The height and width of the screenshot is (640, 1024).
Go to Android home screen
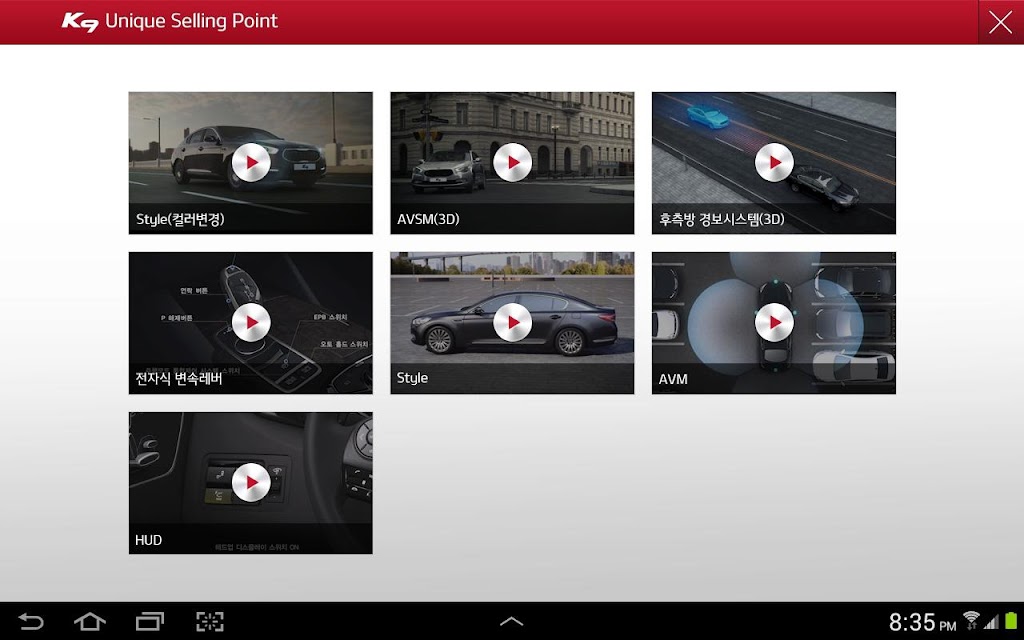89,621
